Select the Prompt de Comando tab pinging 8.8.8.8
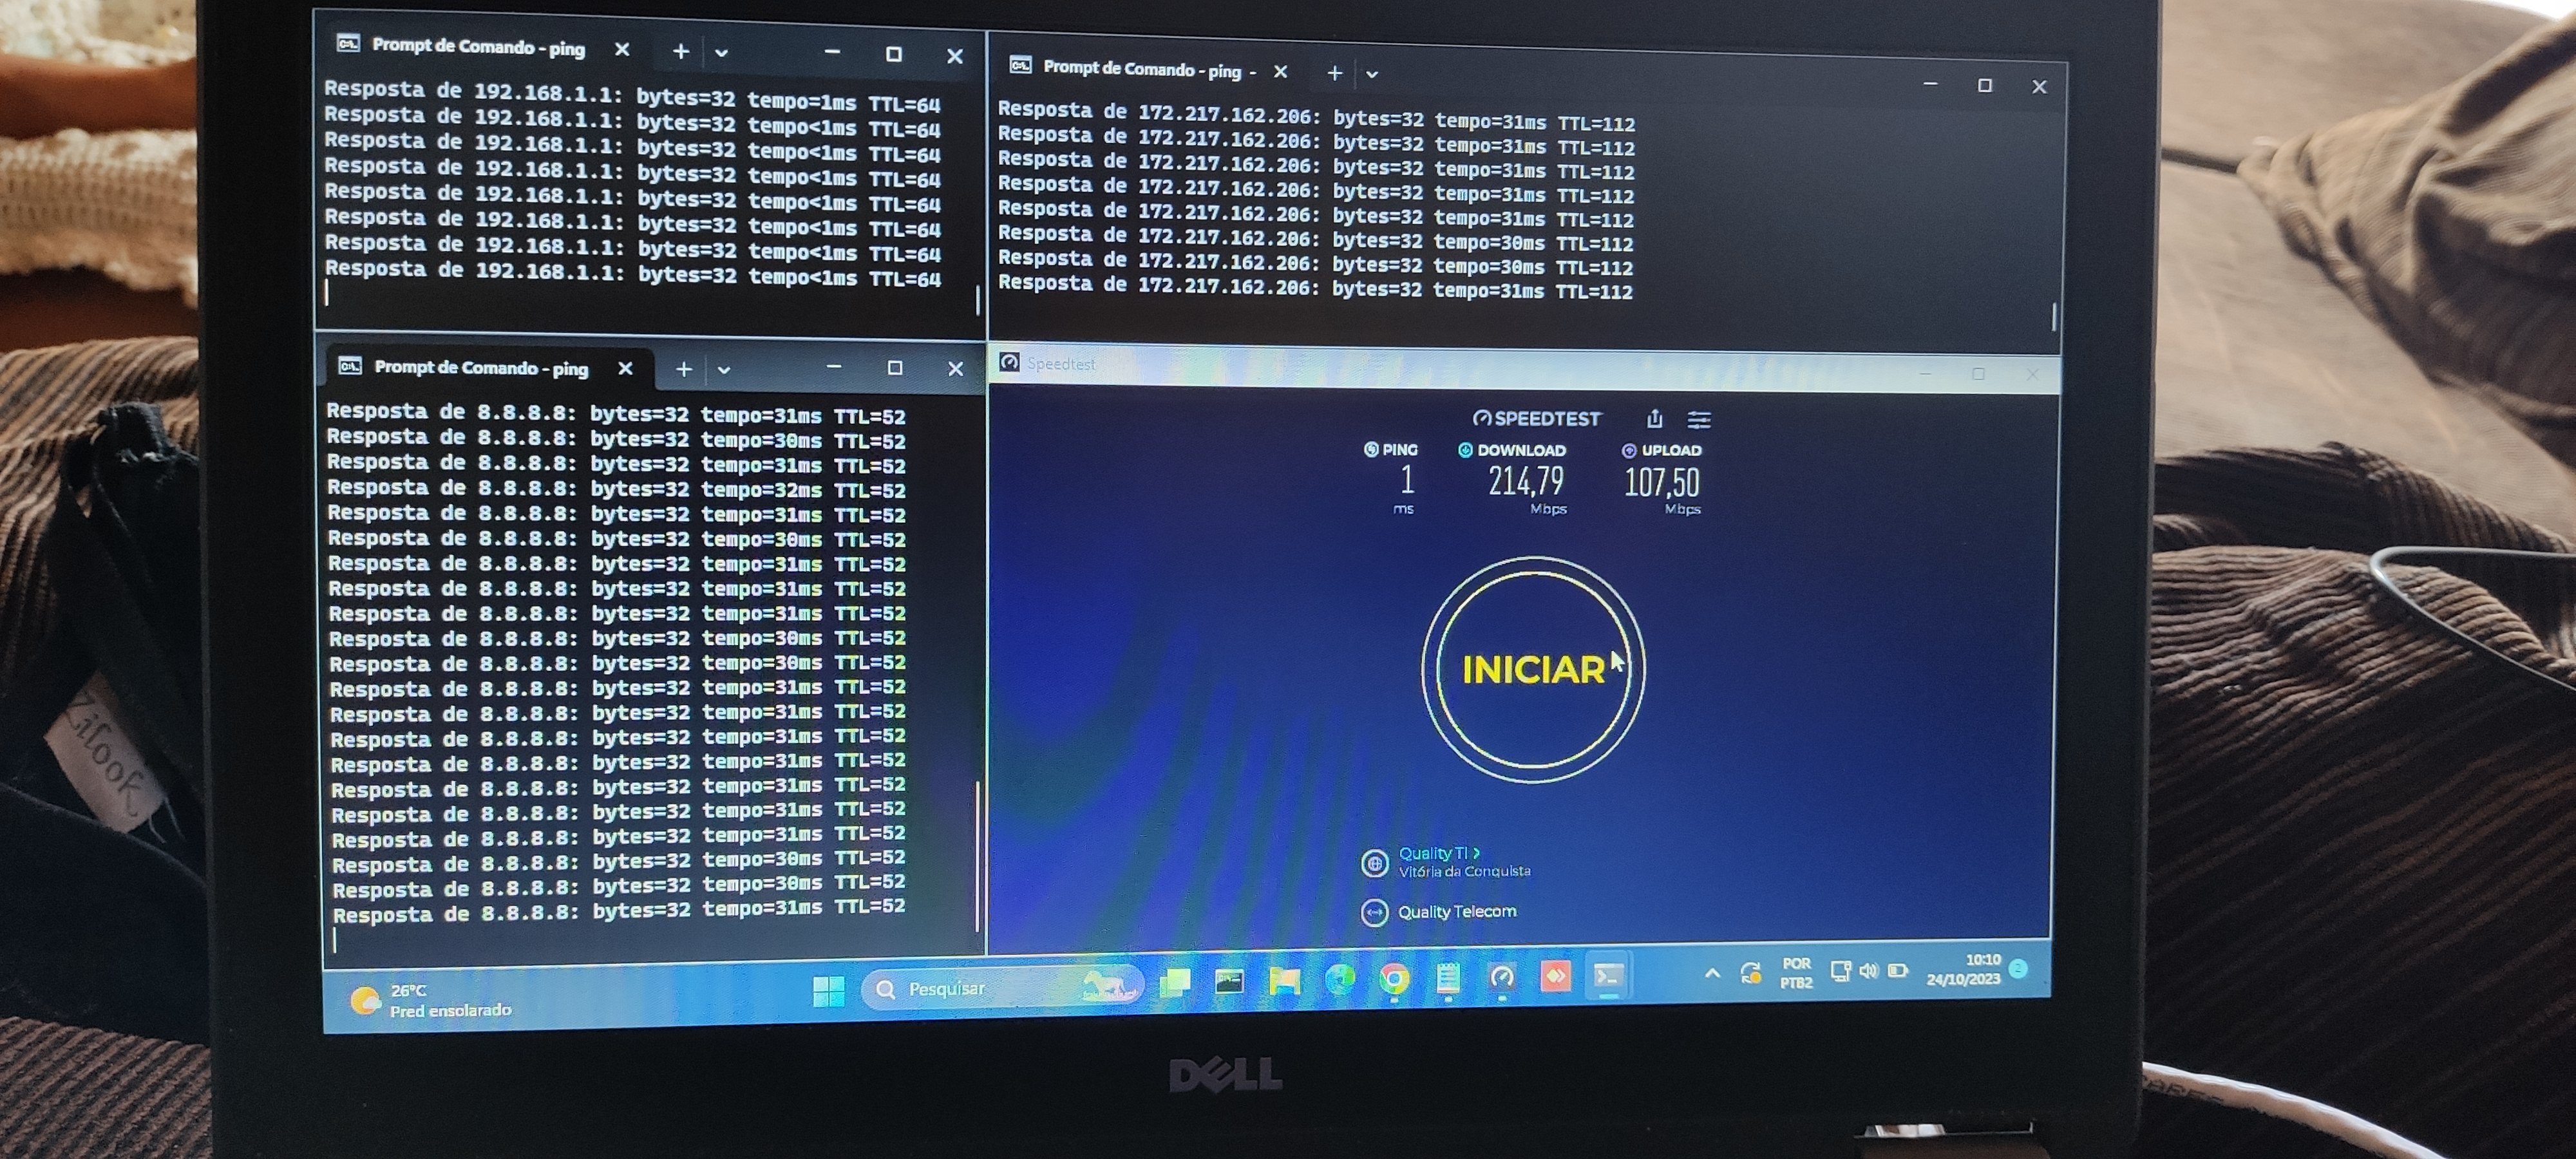2576x1159 pixels. tap(480, 368)
